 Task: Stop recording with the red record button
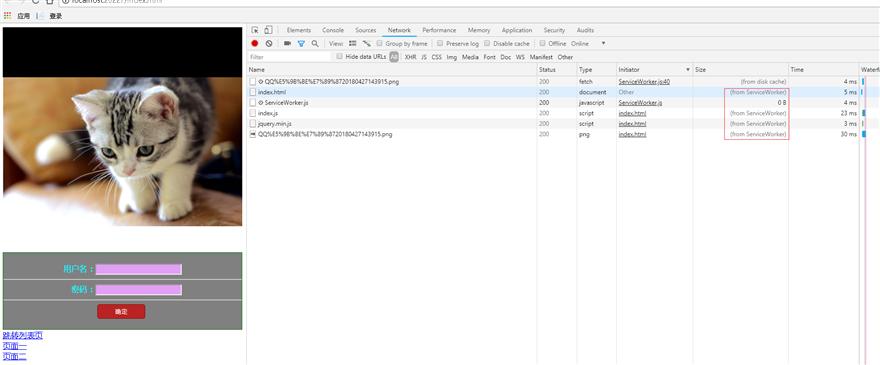pos(255,43)
